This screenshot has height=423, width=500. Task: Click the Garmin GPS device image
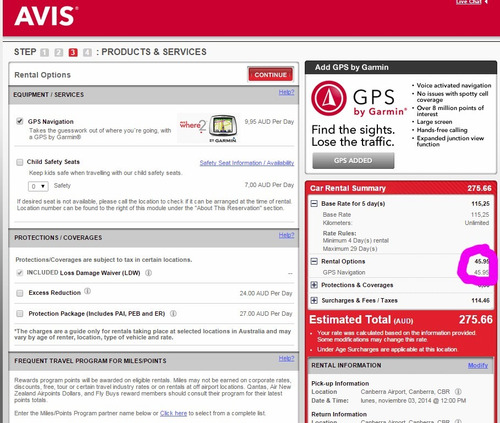click(224, 127)
